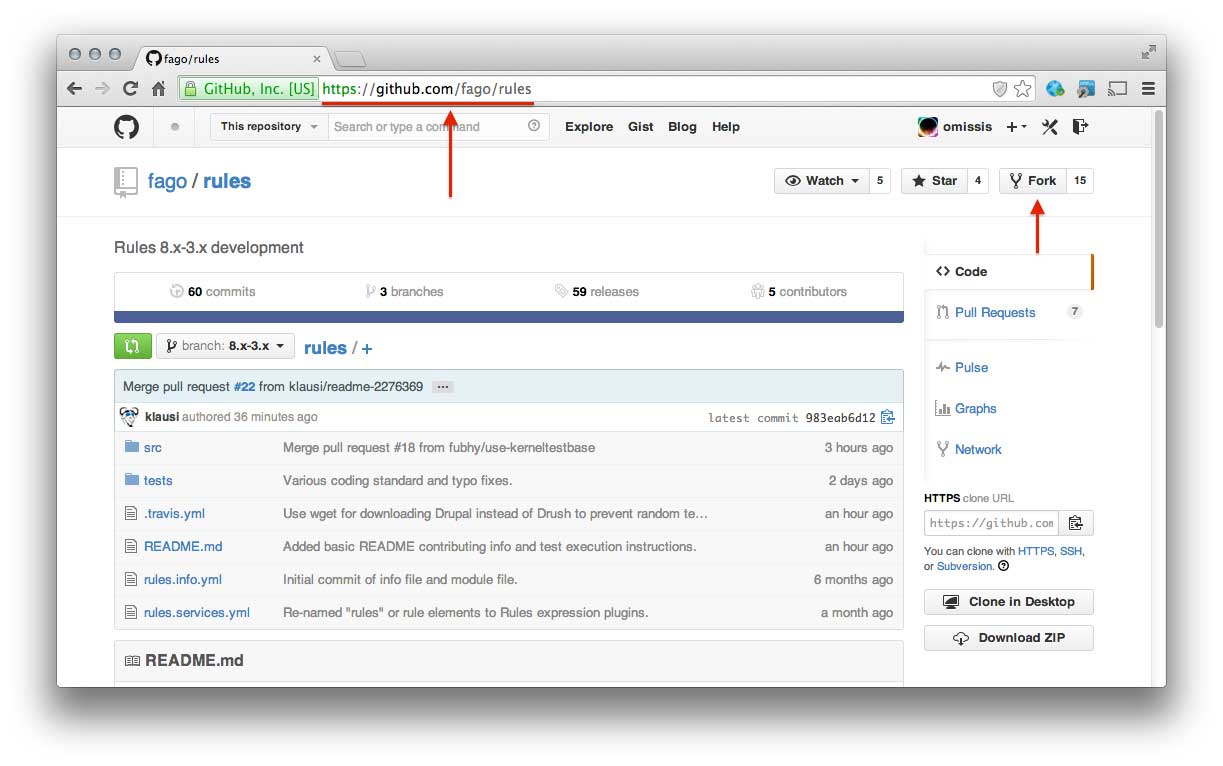1223x766 pixels.
Task: Switch clone URL to SSH
Action: [x=1070, y=551]
